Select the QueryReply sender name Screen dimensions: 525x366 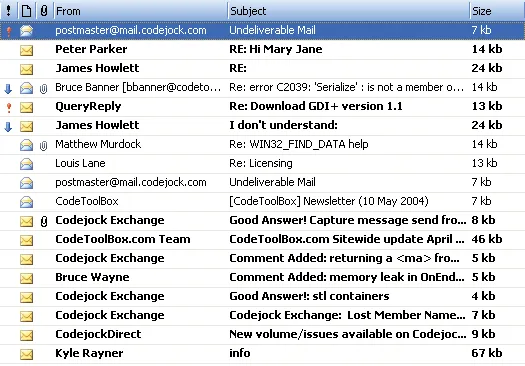[88, 106]
